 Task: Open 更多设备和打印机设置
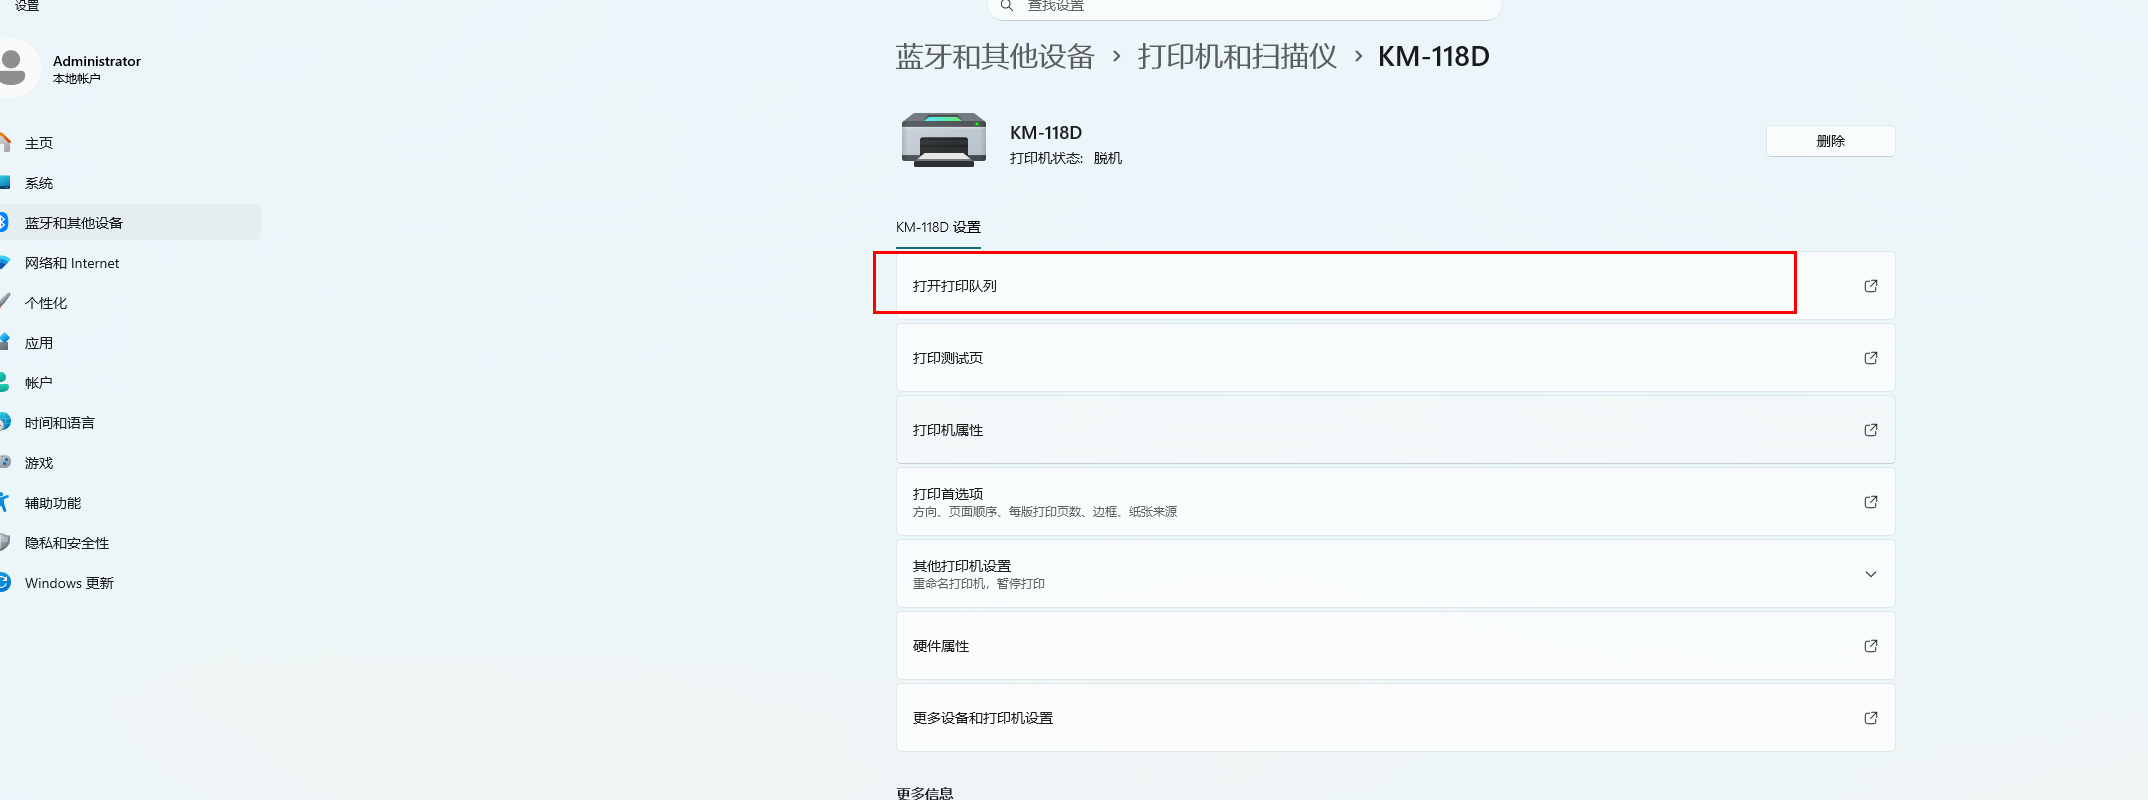[x=1395, y=718]
